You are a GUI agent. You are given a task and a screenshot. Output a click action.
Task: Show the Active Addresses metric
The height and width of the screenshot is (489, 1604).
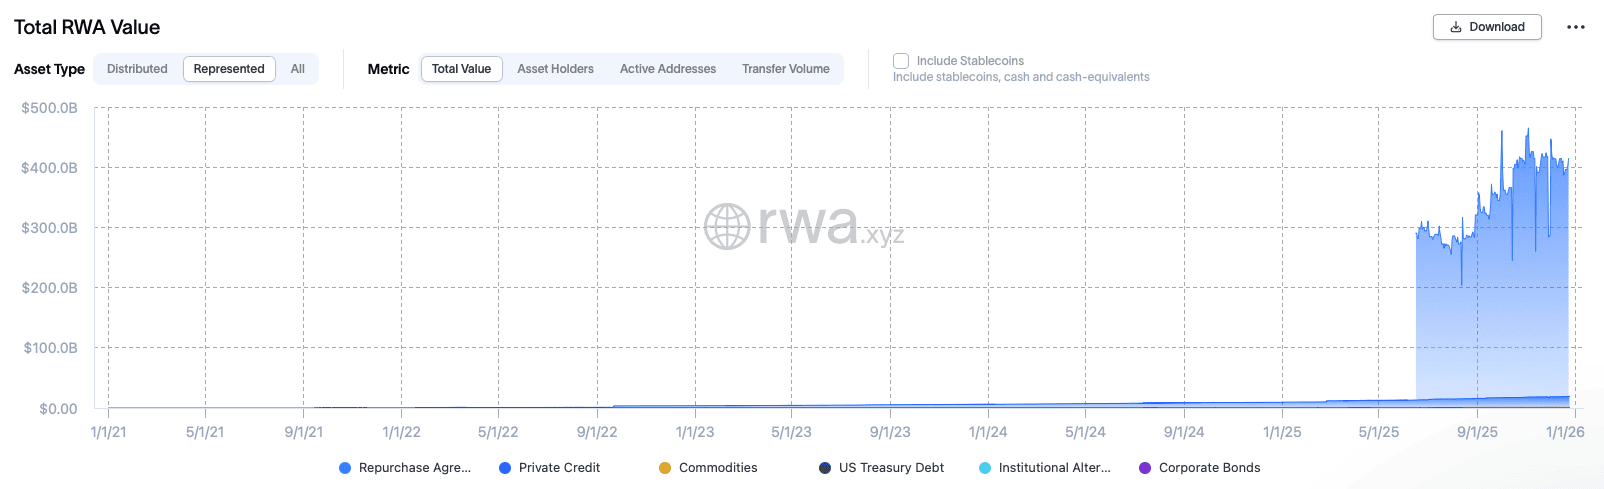pyautogui.click(x=667, y=69)
